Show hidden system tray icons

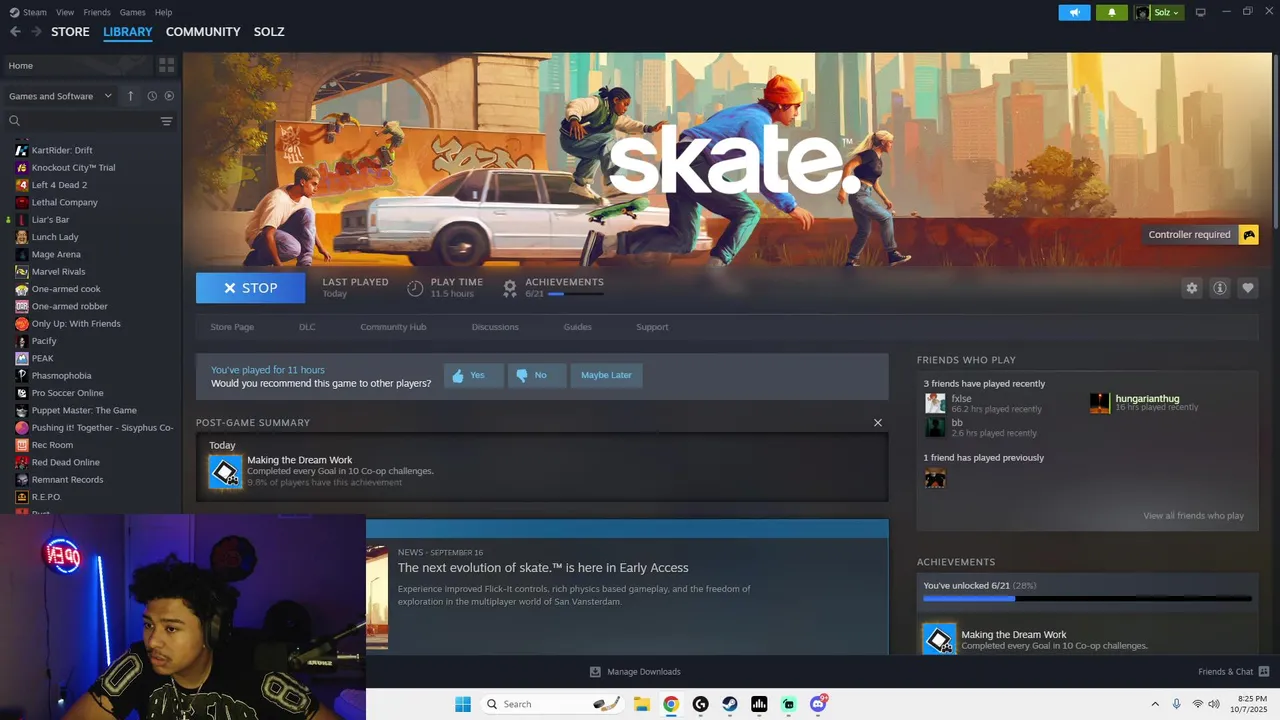1155,704
